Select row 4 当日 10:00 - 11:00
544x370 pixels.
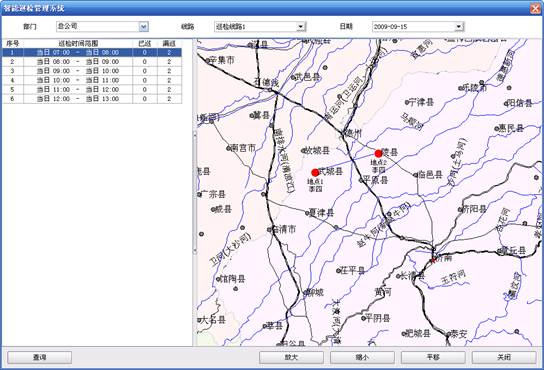(x=92, y=80)
